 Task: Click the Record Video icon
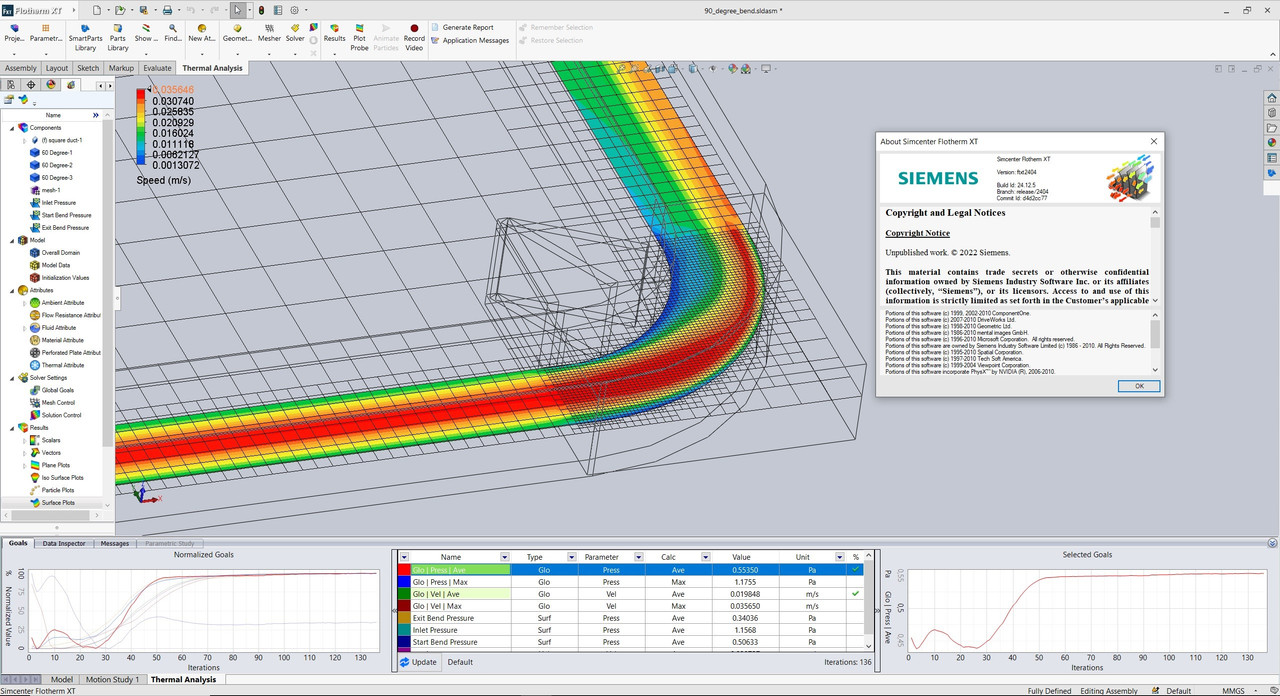tap(414, 33)
